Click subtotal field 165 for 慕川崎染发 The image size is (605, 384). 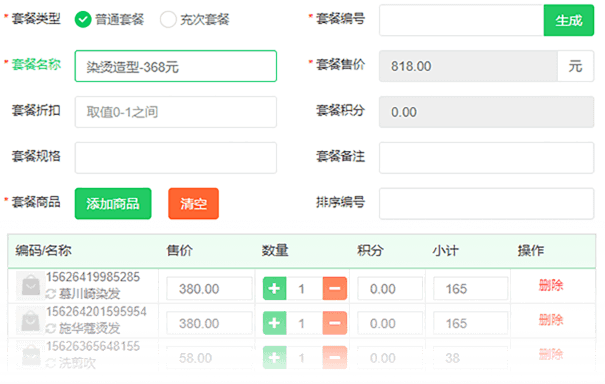point(470,288)
